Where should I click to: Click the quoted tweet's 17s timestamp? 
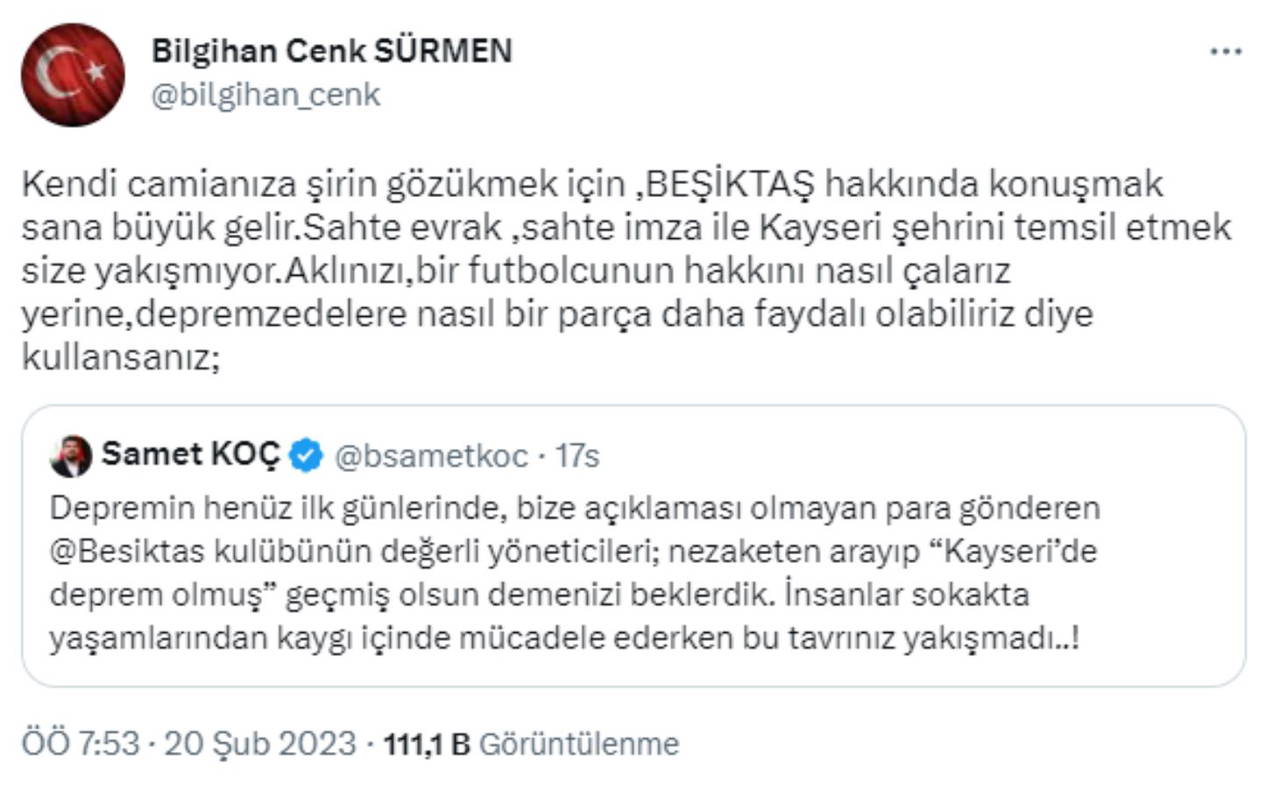point(578,457)
